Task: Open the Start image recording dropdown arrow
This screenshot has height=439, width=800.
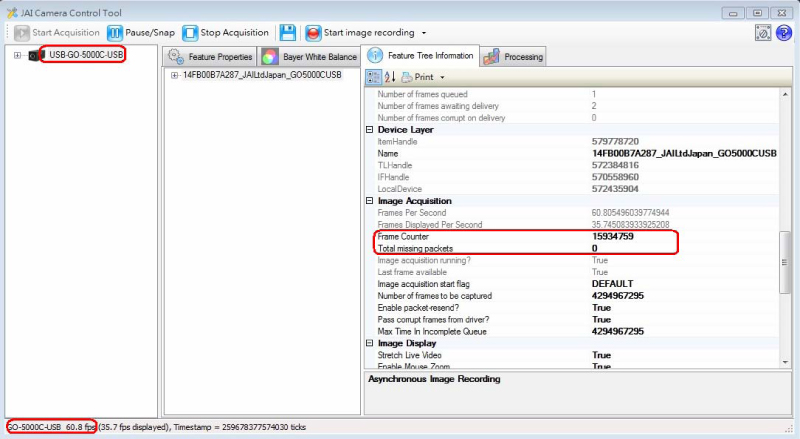Action: pos(424,33)
